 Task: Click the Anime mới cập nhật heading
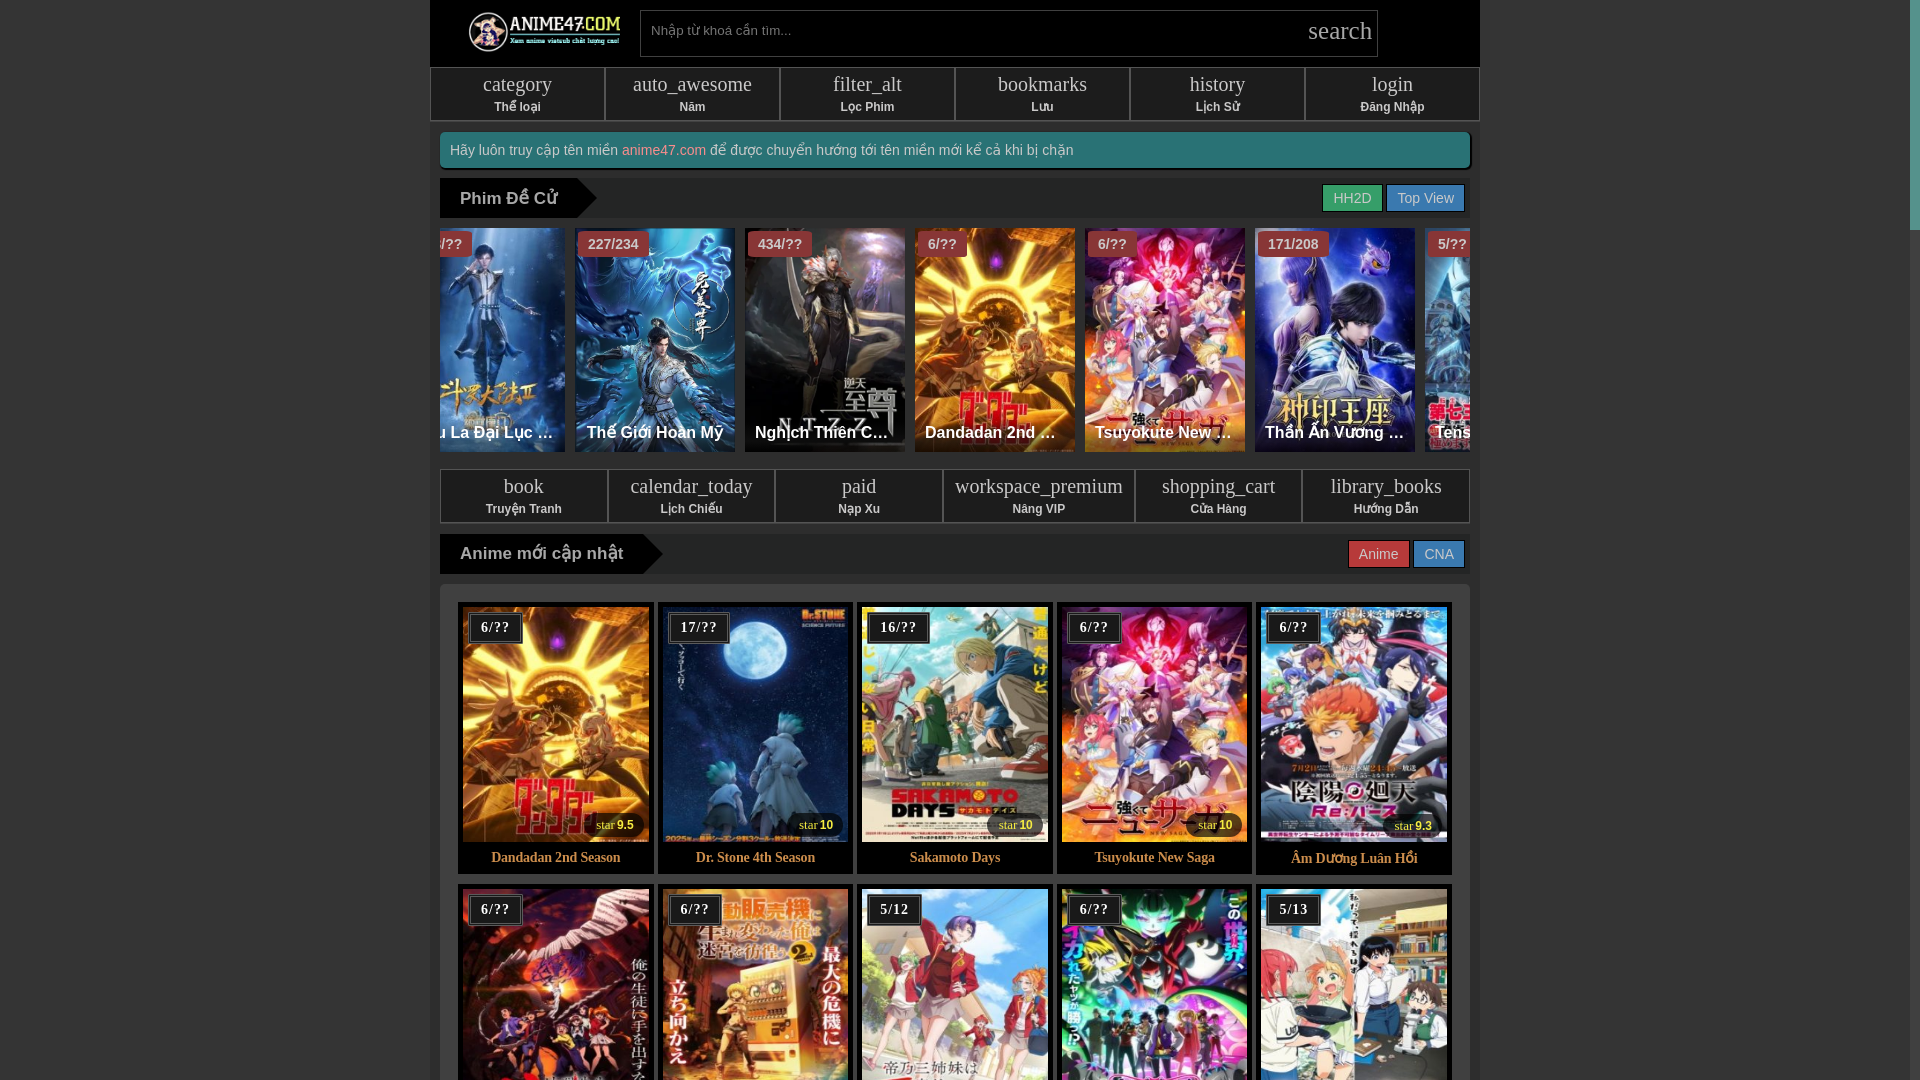[541, 554]
